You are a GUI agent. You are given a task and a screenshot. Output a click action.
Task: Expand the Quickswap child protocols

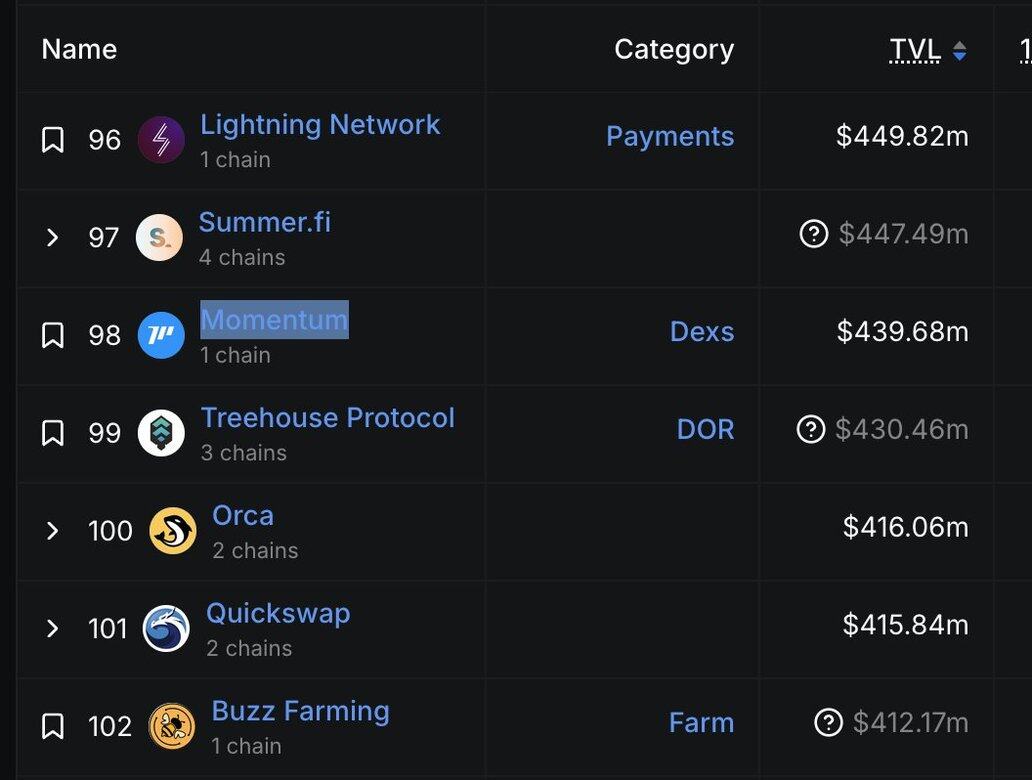coord(53,628)
